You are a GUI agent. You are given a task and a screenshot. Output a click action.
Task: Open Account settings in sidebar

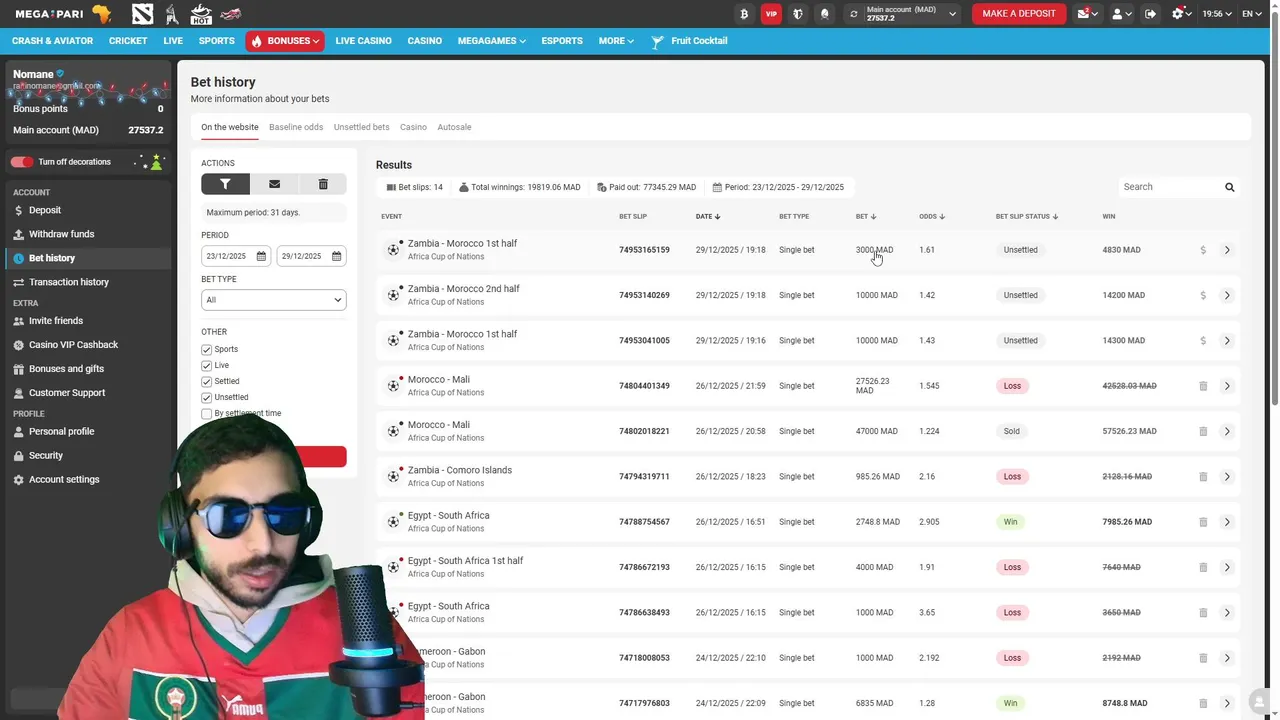64,480
